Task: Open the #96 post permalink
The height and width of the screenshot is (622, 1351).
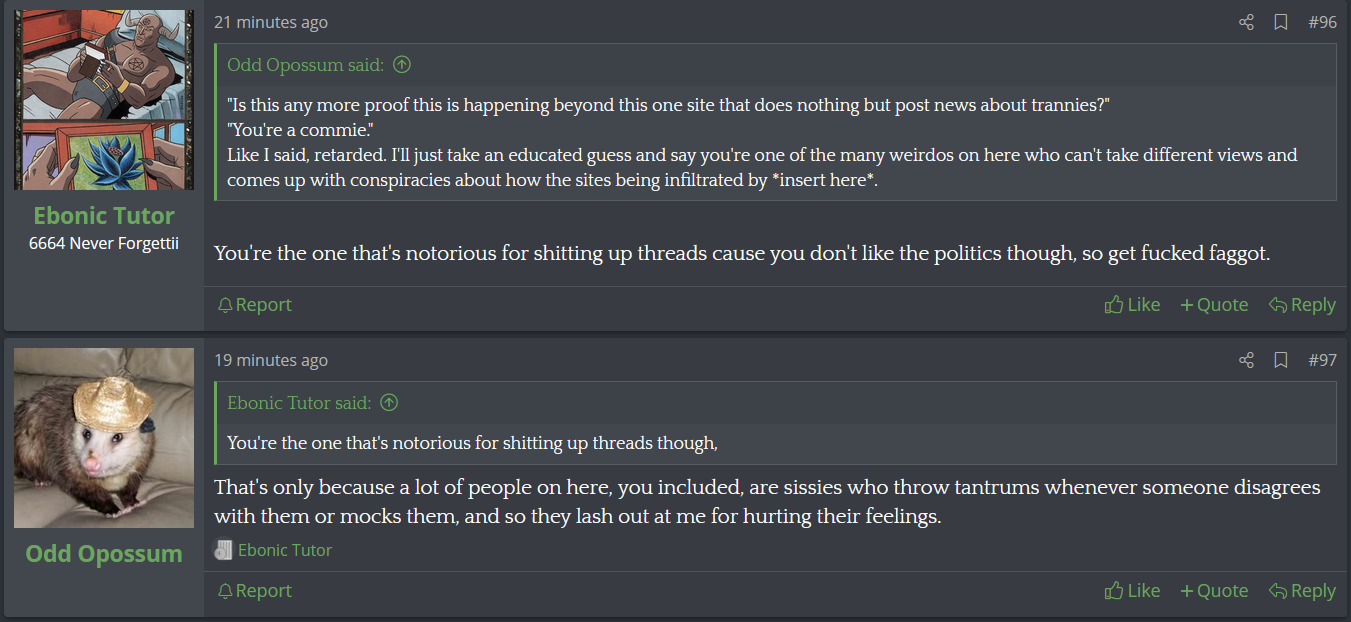Action: pos(1322,22)
